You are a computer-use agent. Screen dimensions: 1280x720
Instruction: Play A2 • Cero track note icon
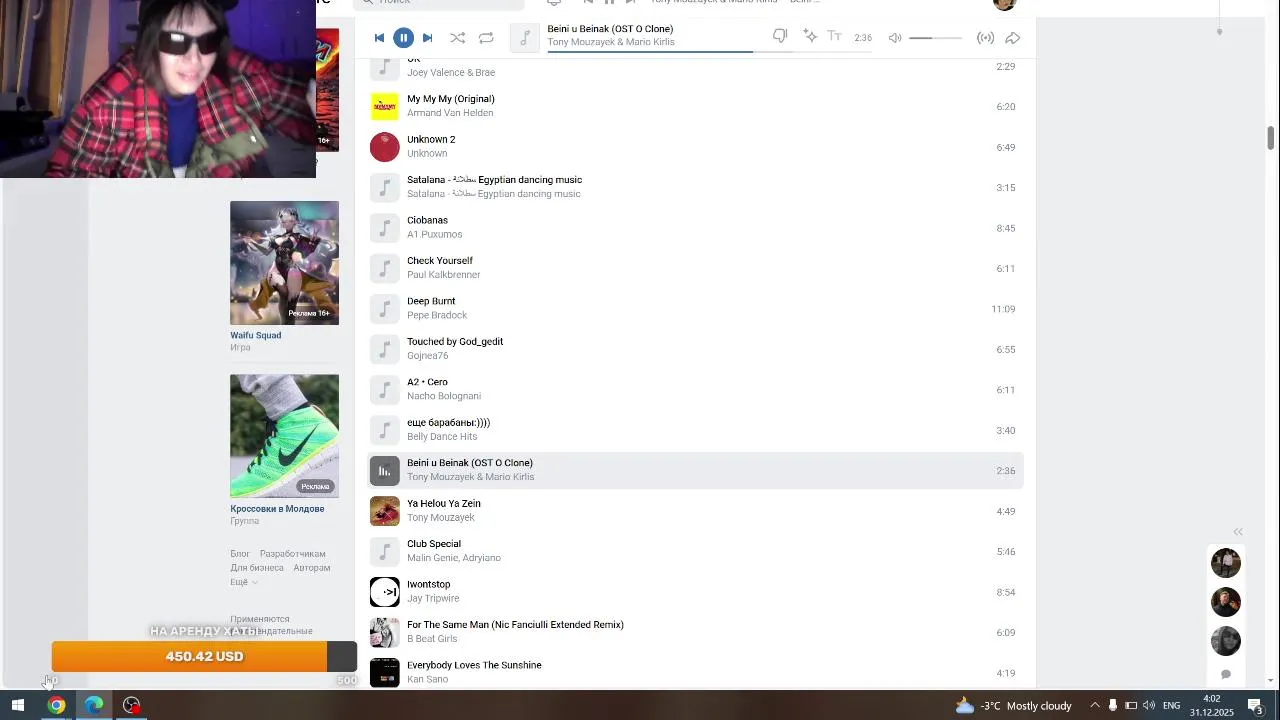pyautogui.click(x=385, y=390)
